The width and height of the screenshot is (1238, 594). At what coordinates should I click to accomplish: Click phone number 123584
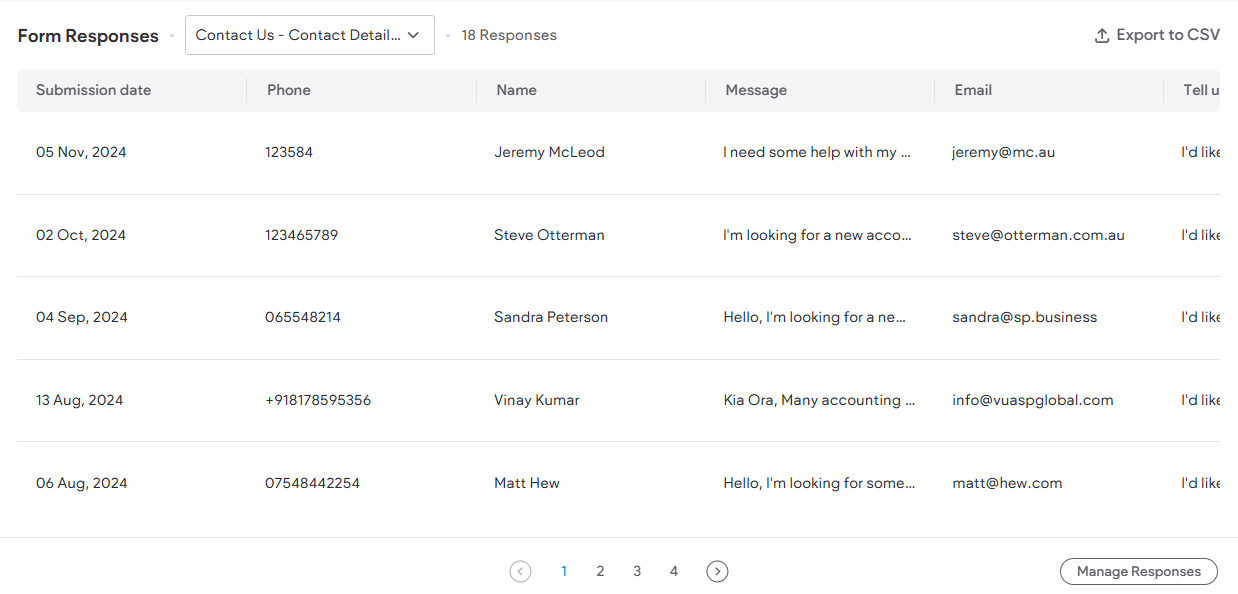[289, 152]
